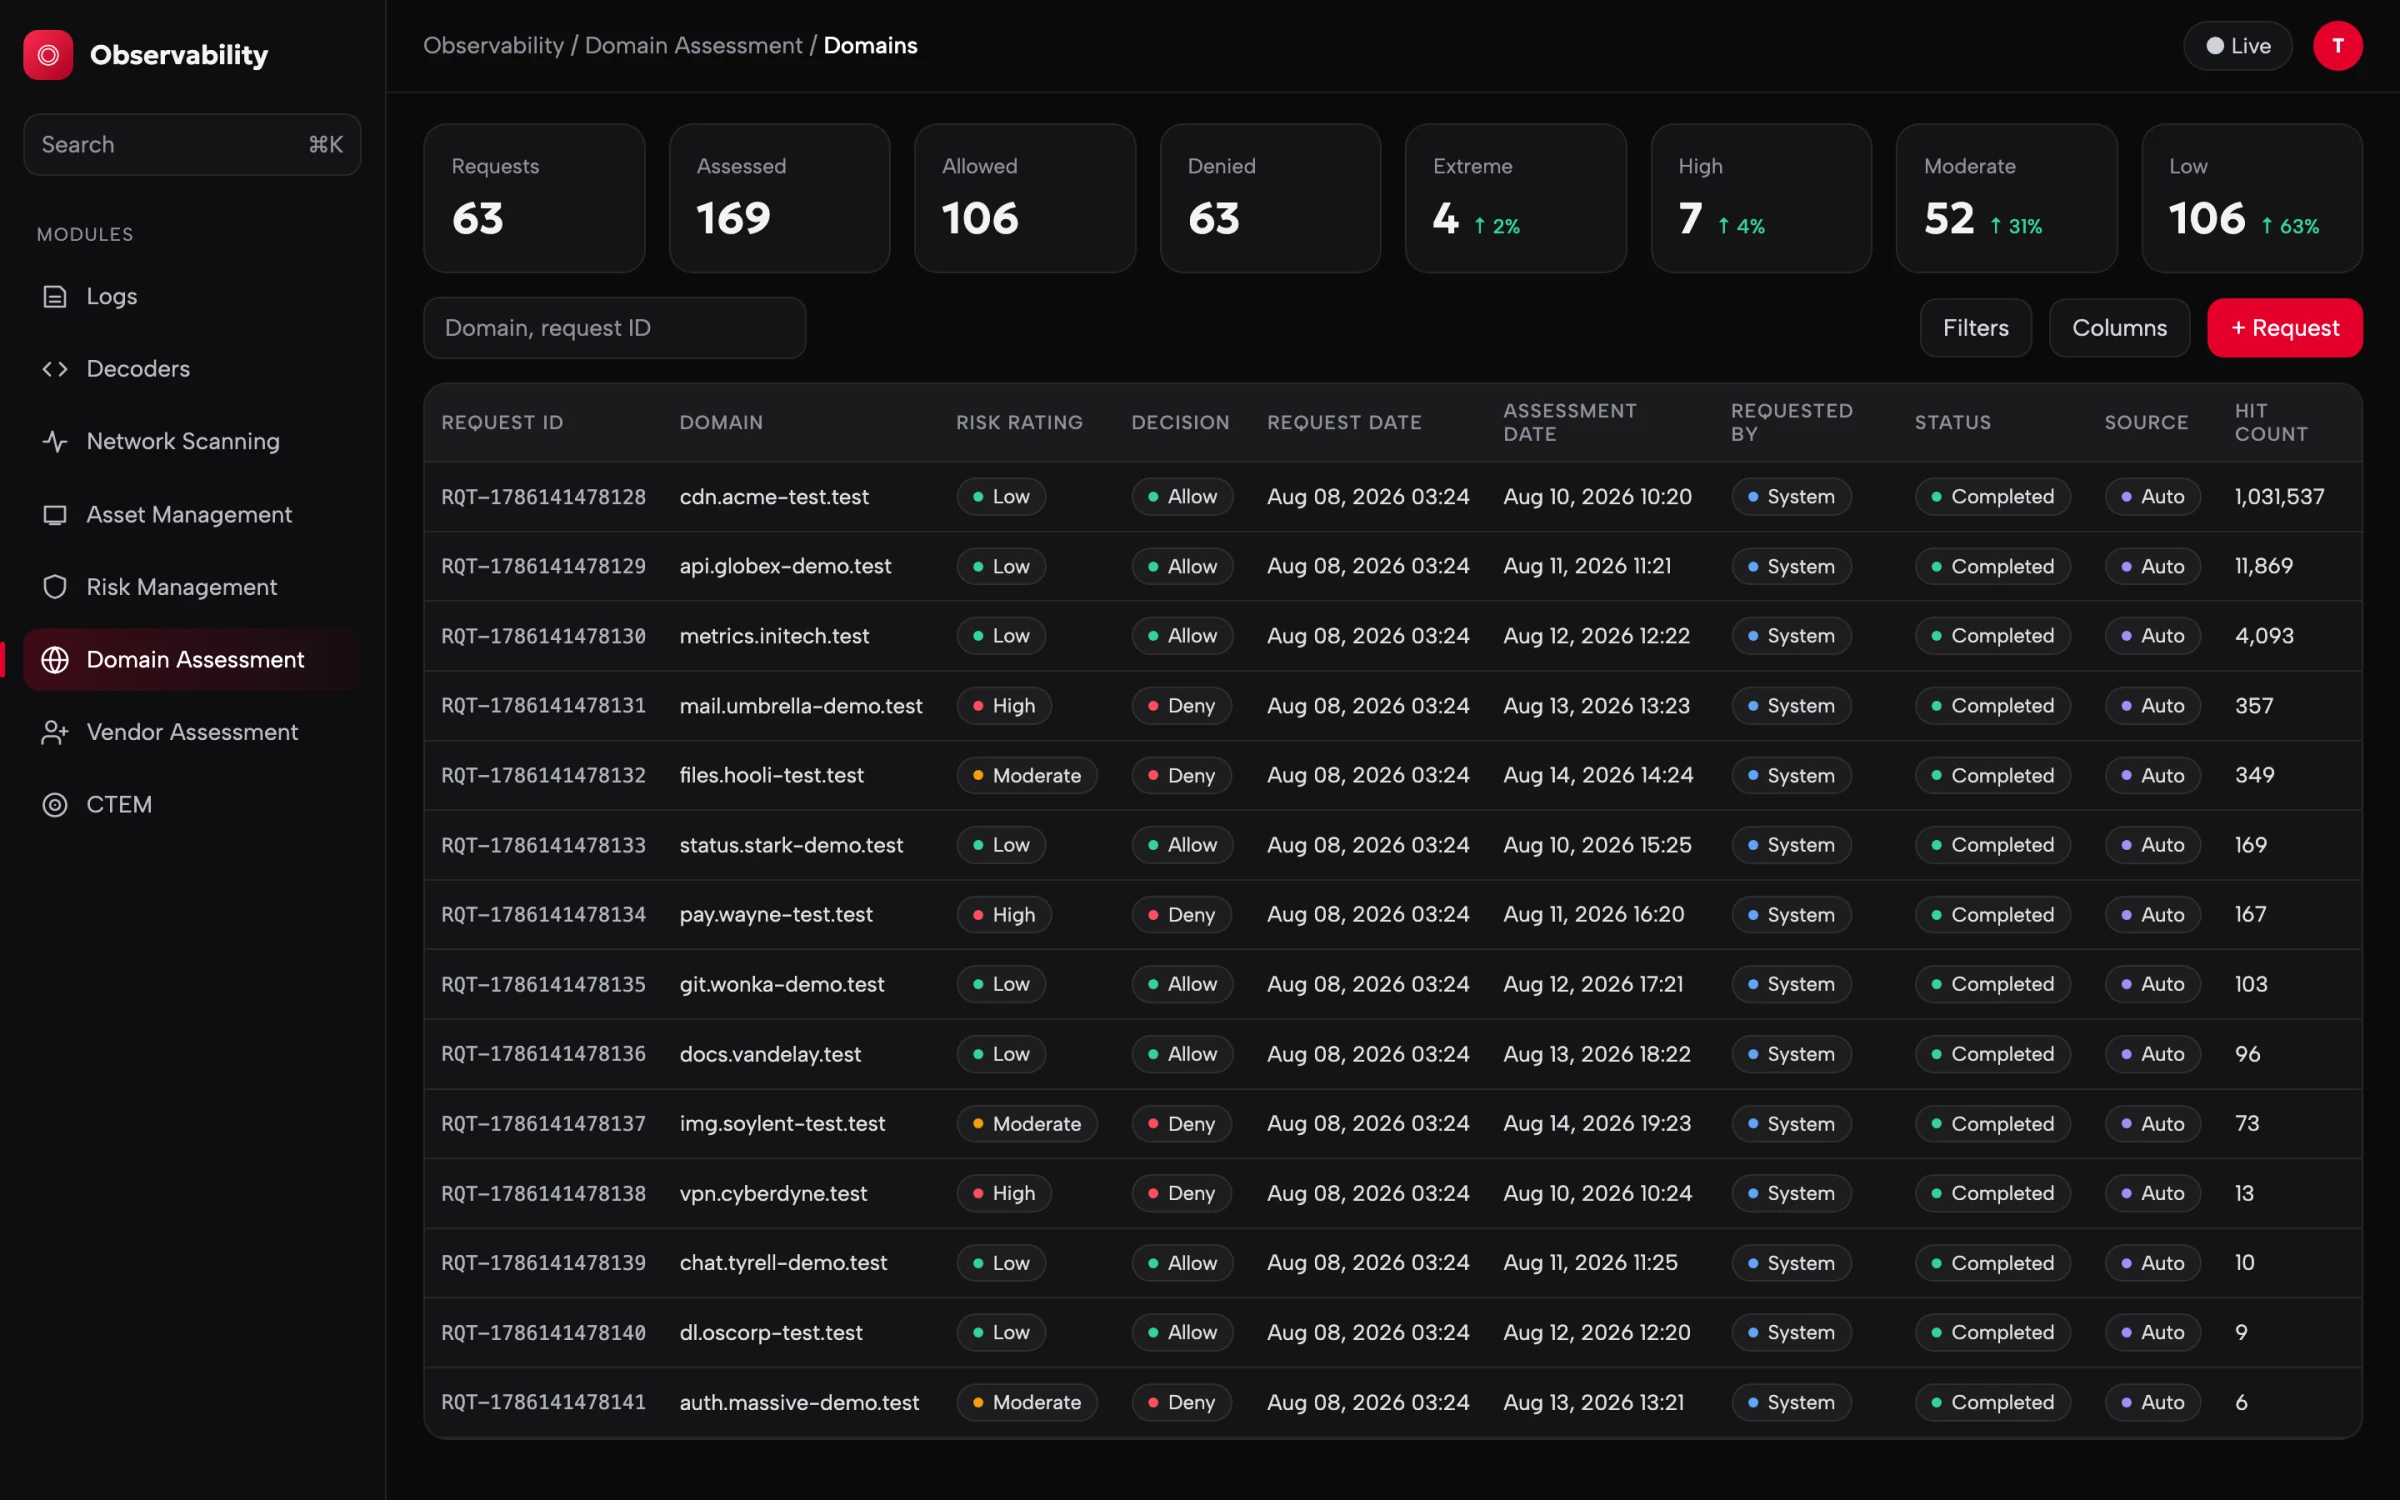
Task: Open Network Scanning module
Action: click(192, 441)
